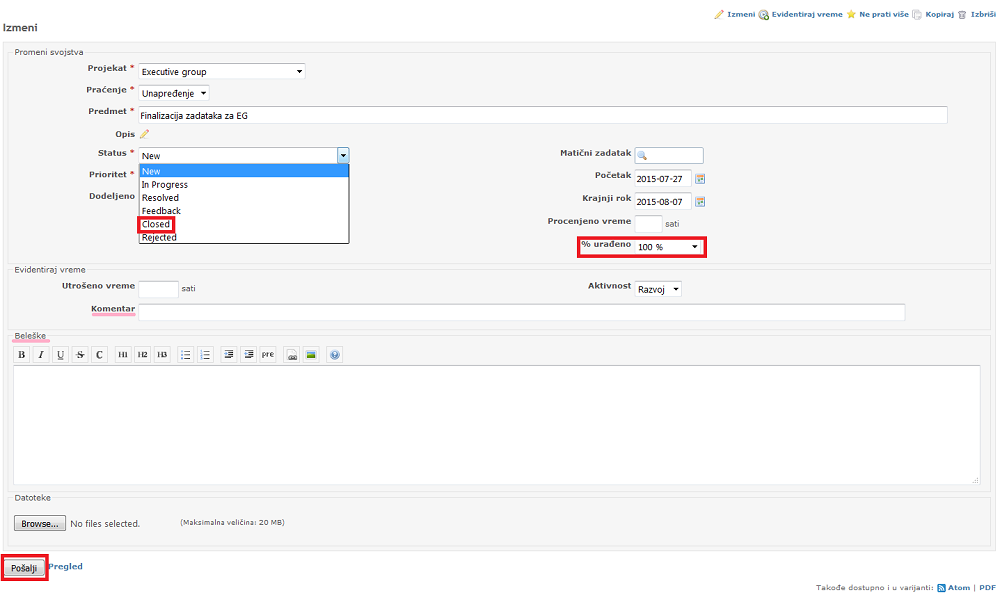Click the strikethrough formatting icon
The image size is (1000, 595).
click(80, 355)
